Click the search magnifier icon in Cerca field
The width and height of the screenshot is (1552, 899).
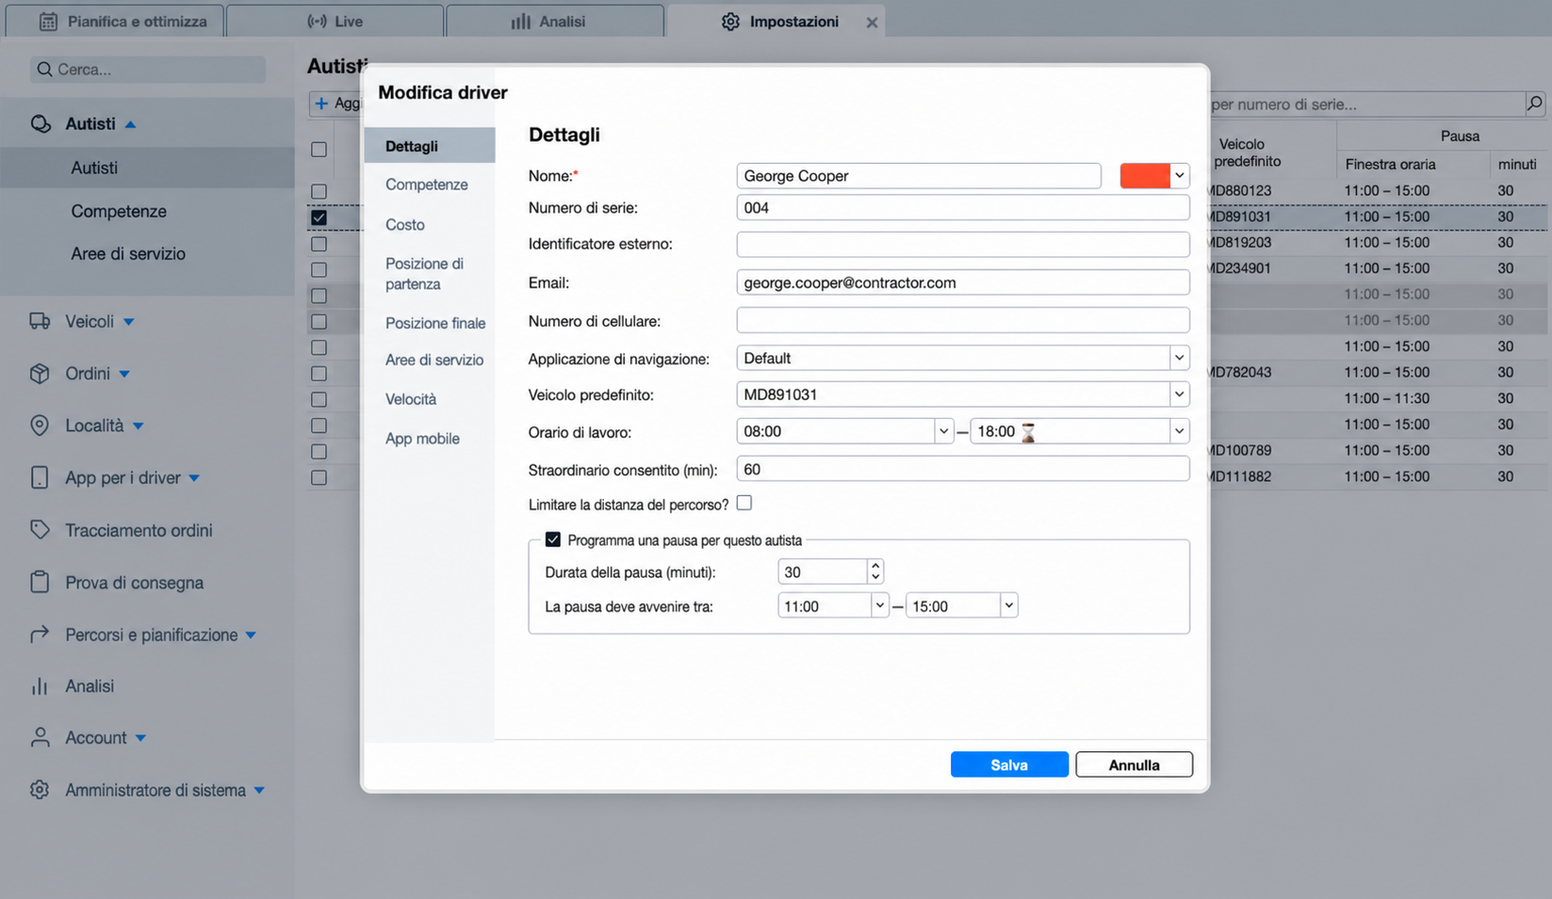[x=44, y=69]
